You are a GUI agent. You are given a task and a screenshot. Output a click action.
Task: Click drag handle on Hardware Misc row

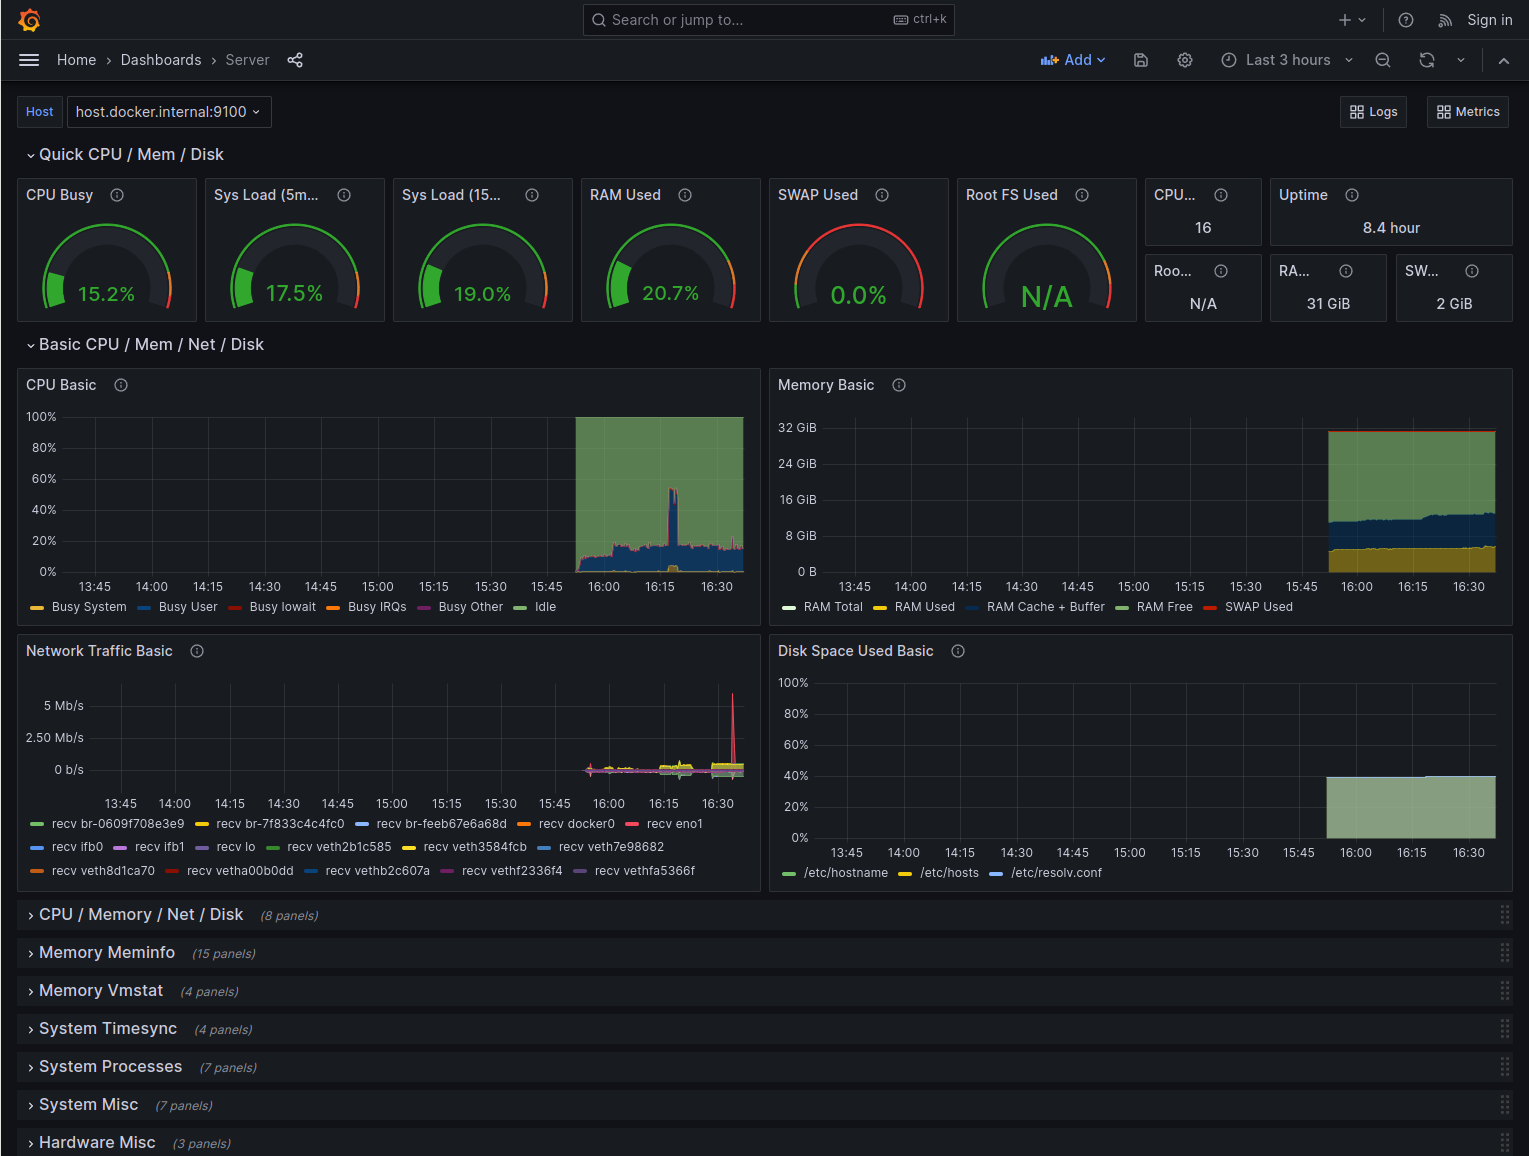coord(1504,1143)
